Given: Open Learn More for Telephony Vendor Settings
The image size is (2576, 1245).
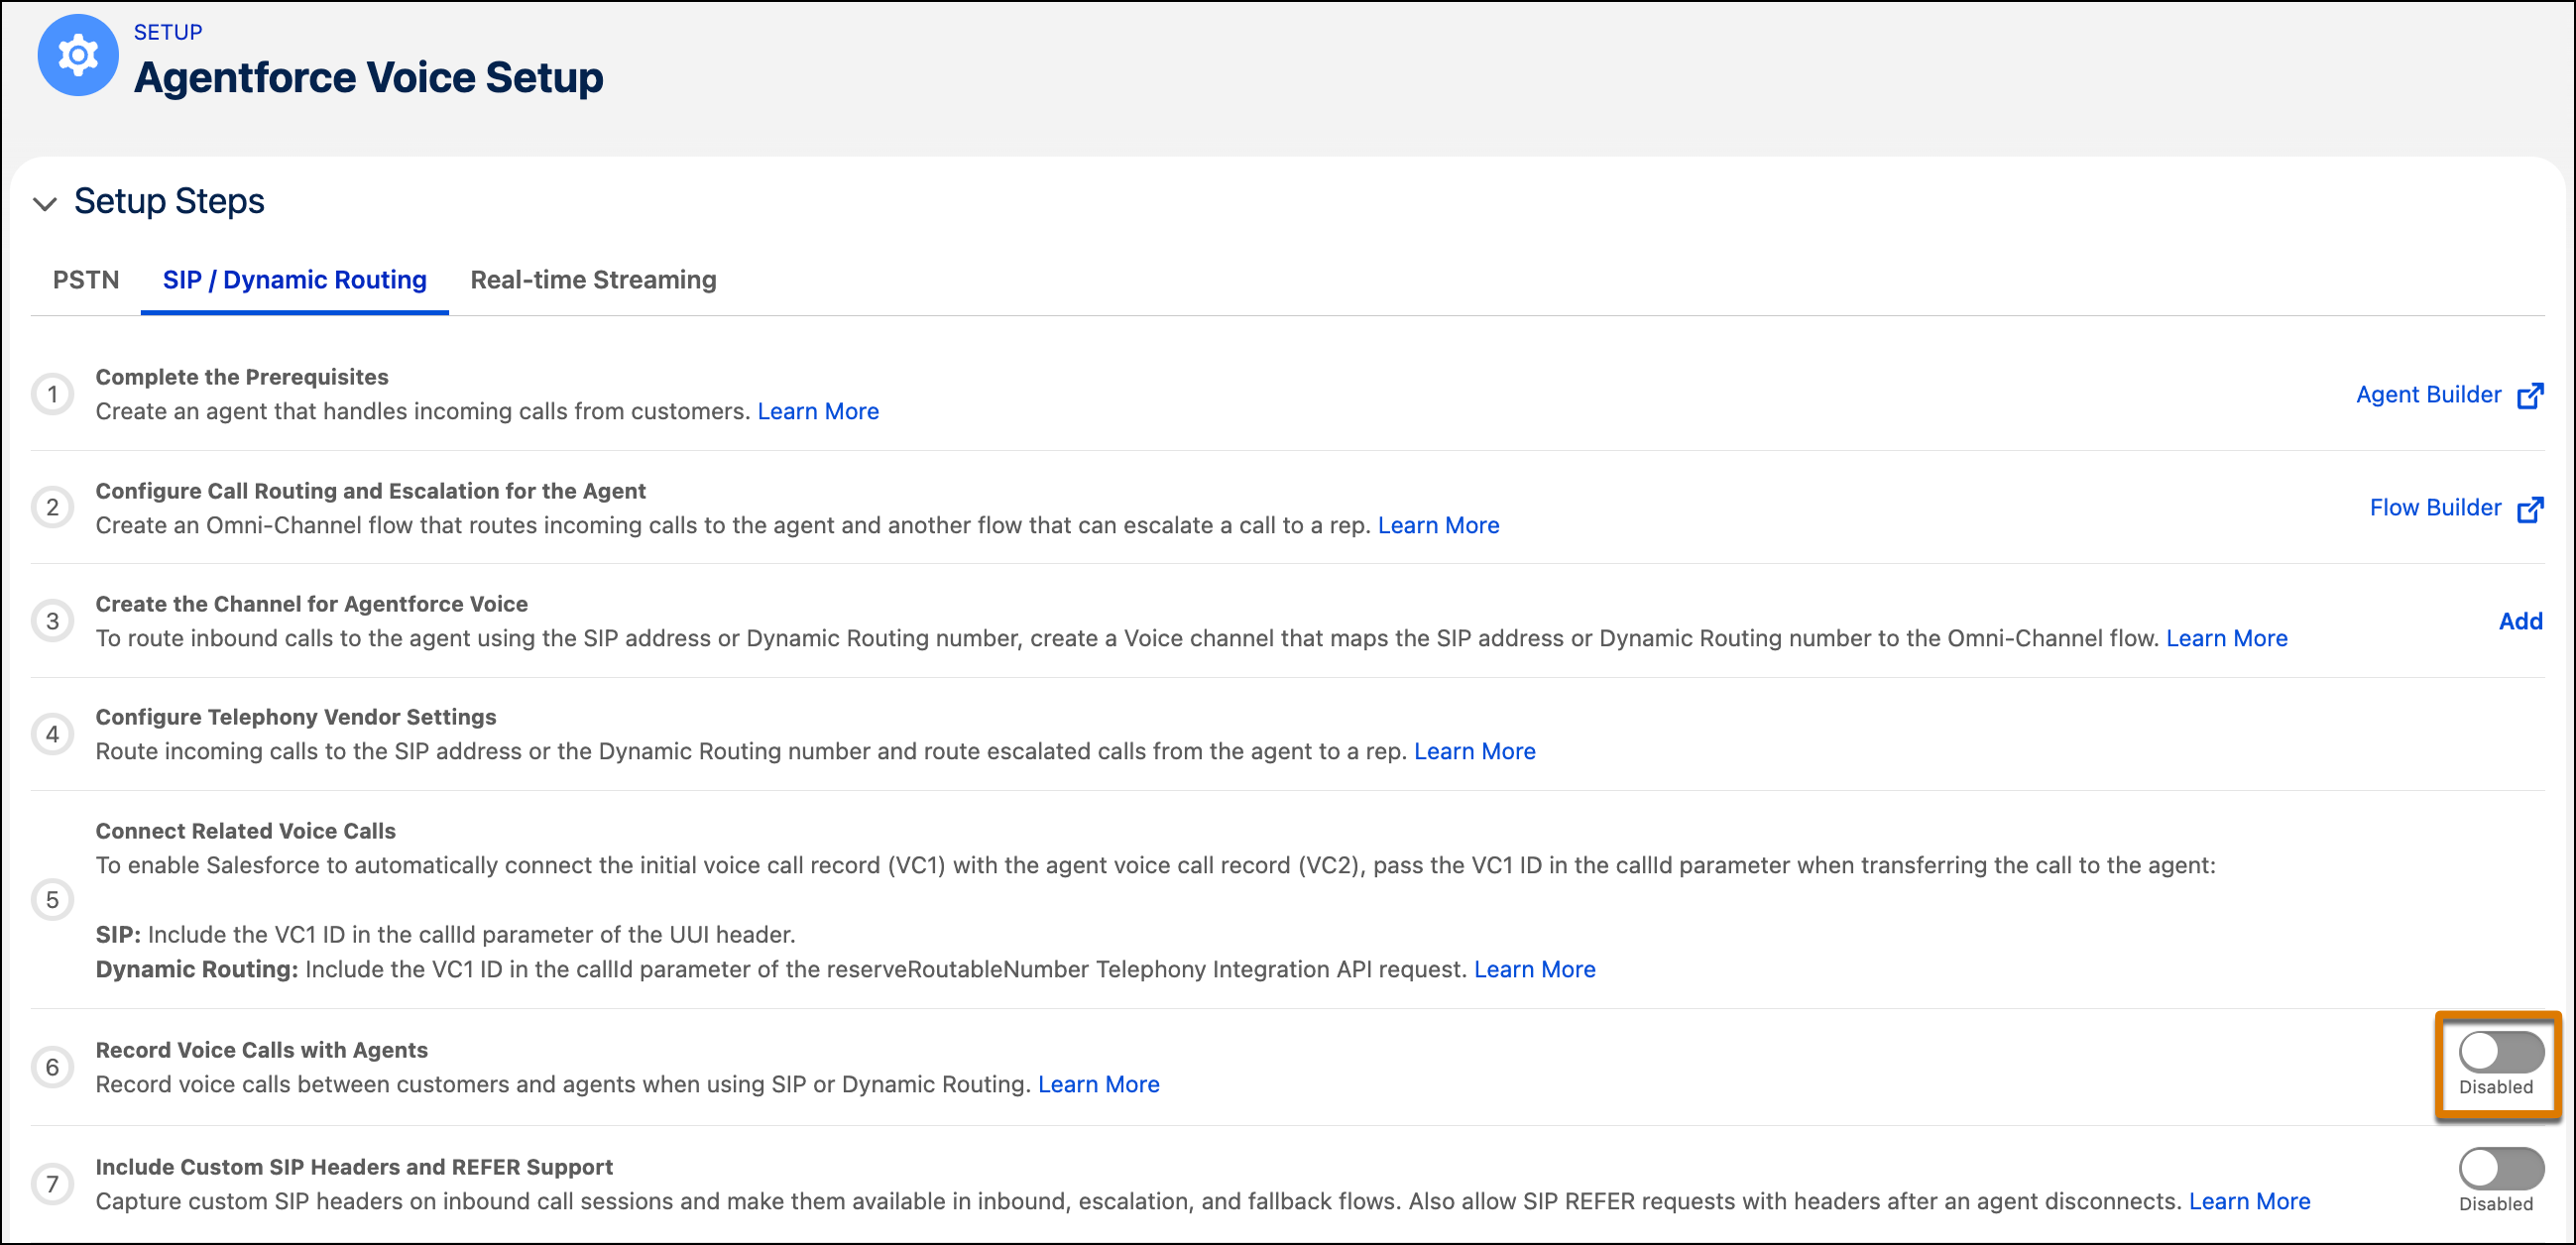Looking at the screenshot, I should 1474,751.
